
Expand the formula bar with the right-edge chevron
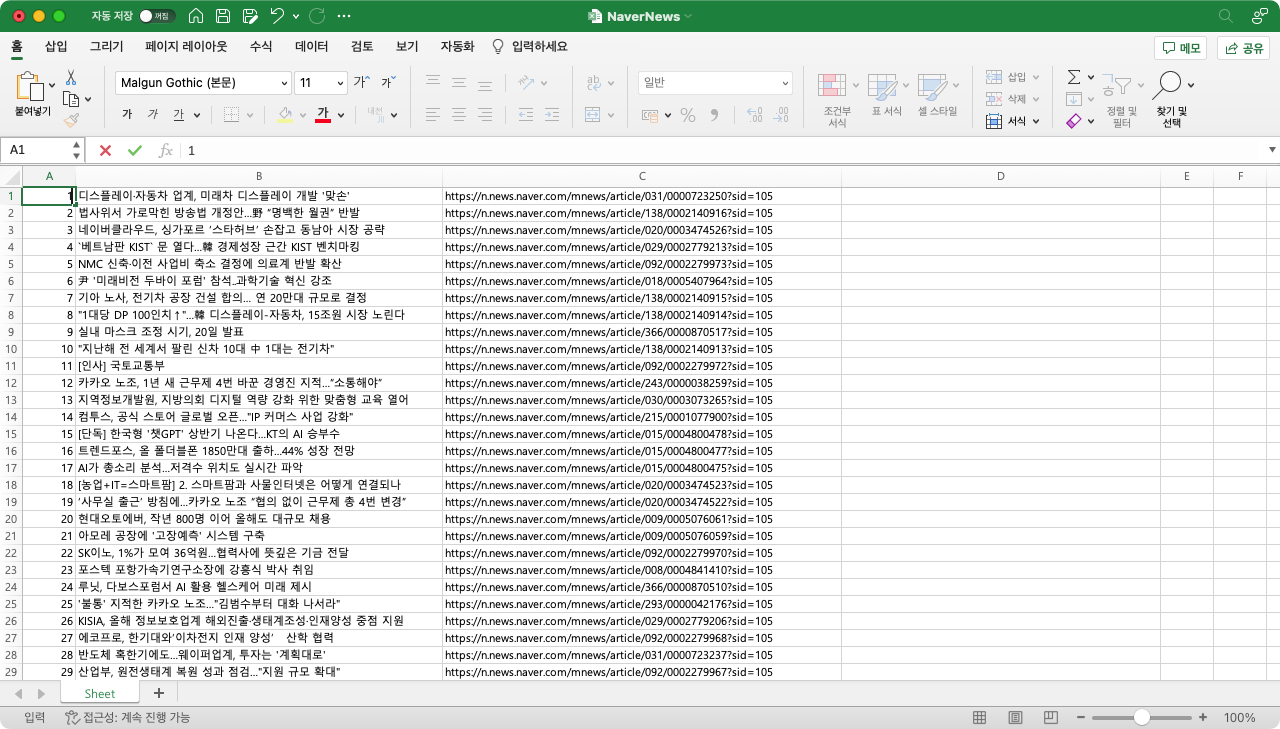point(1272,150)
